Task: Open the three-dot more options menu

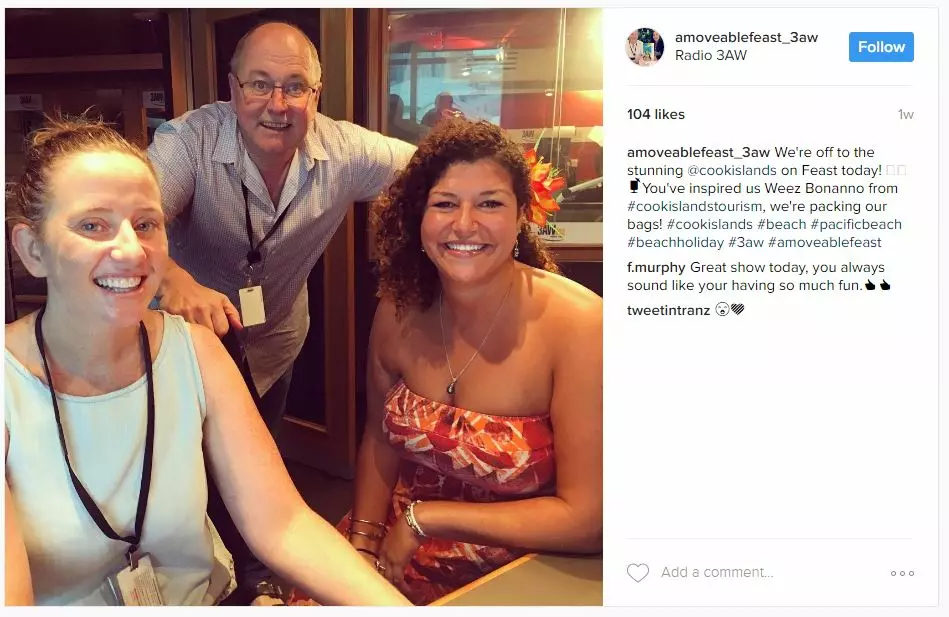Action: [902, 573]
